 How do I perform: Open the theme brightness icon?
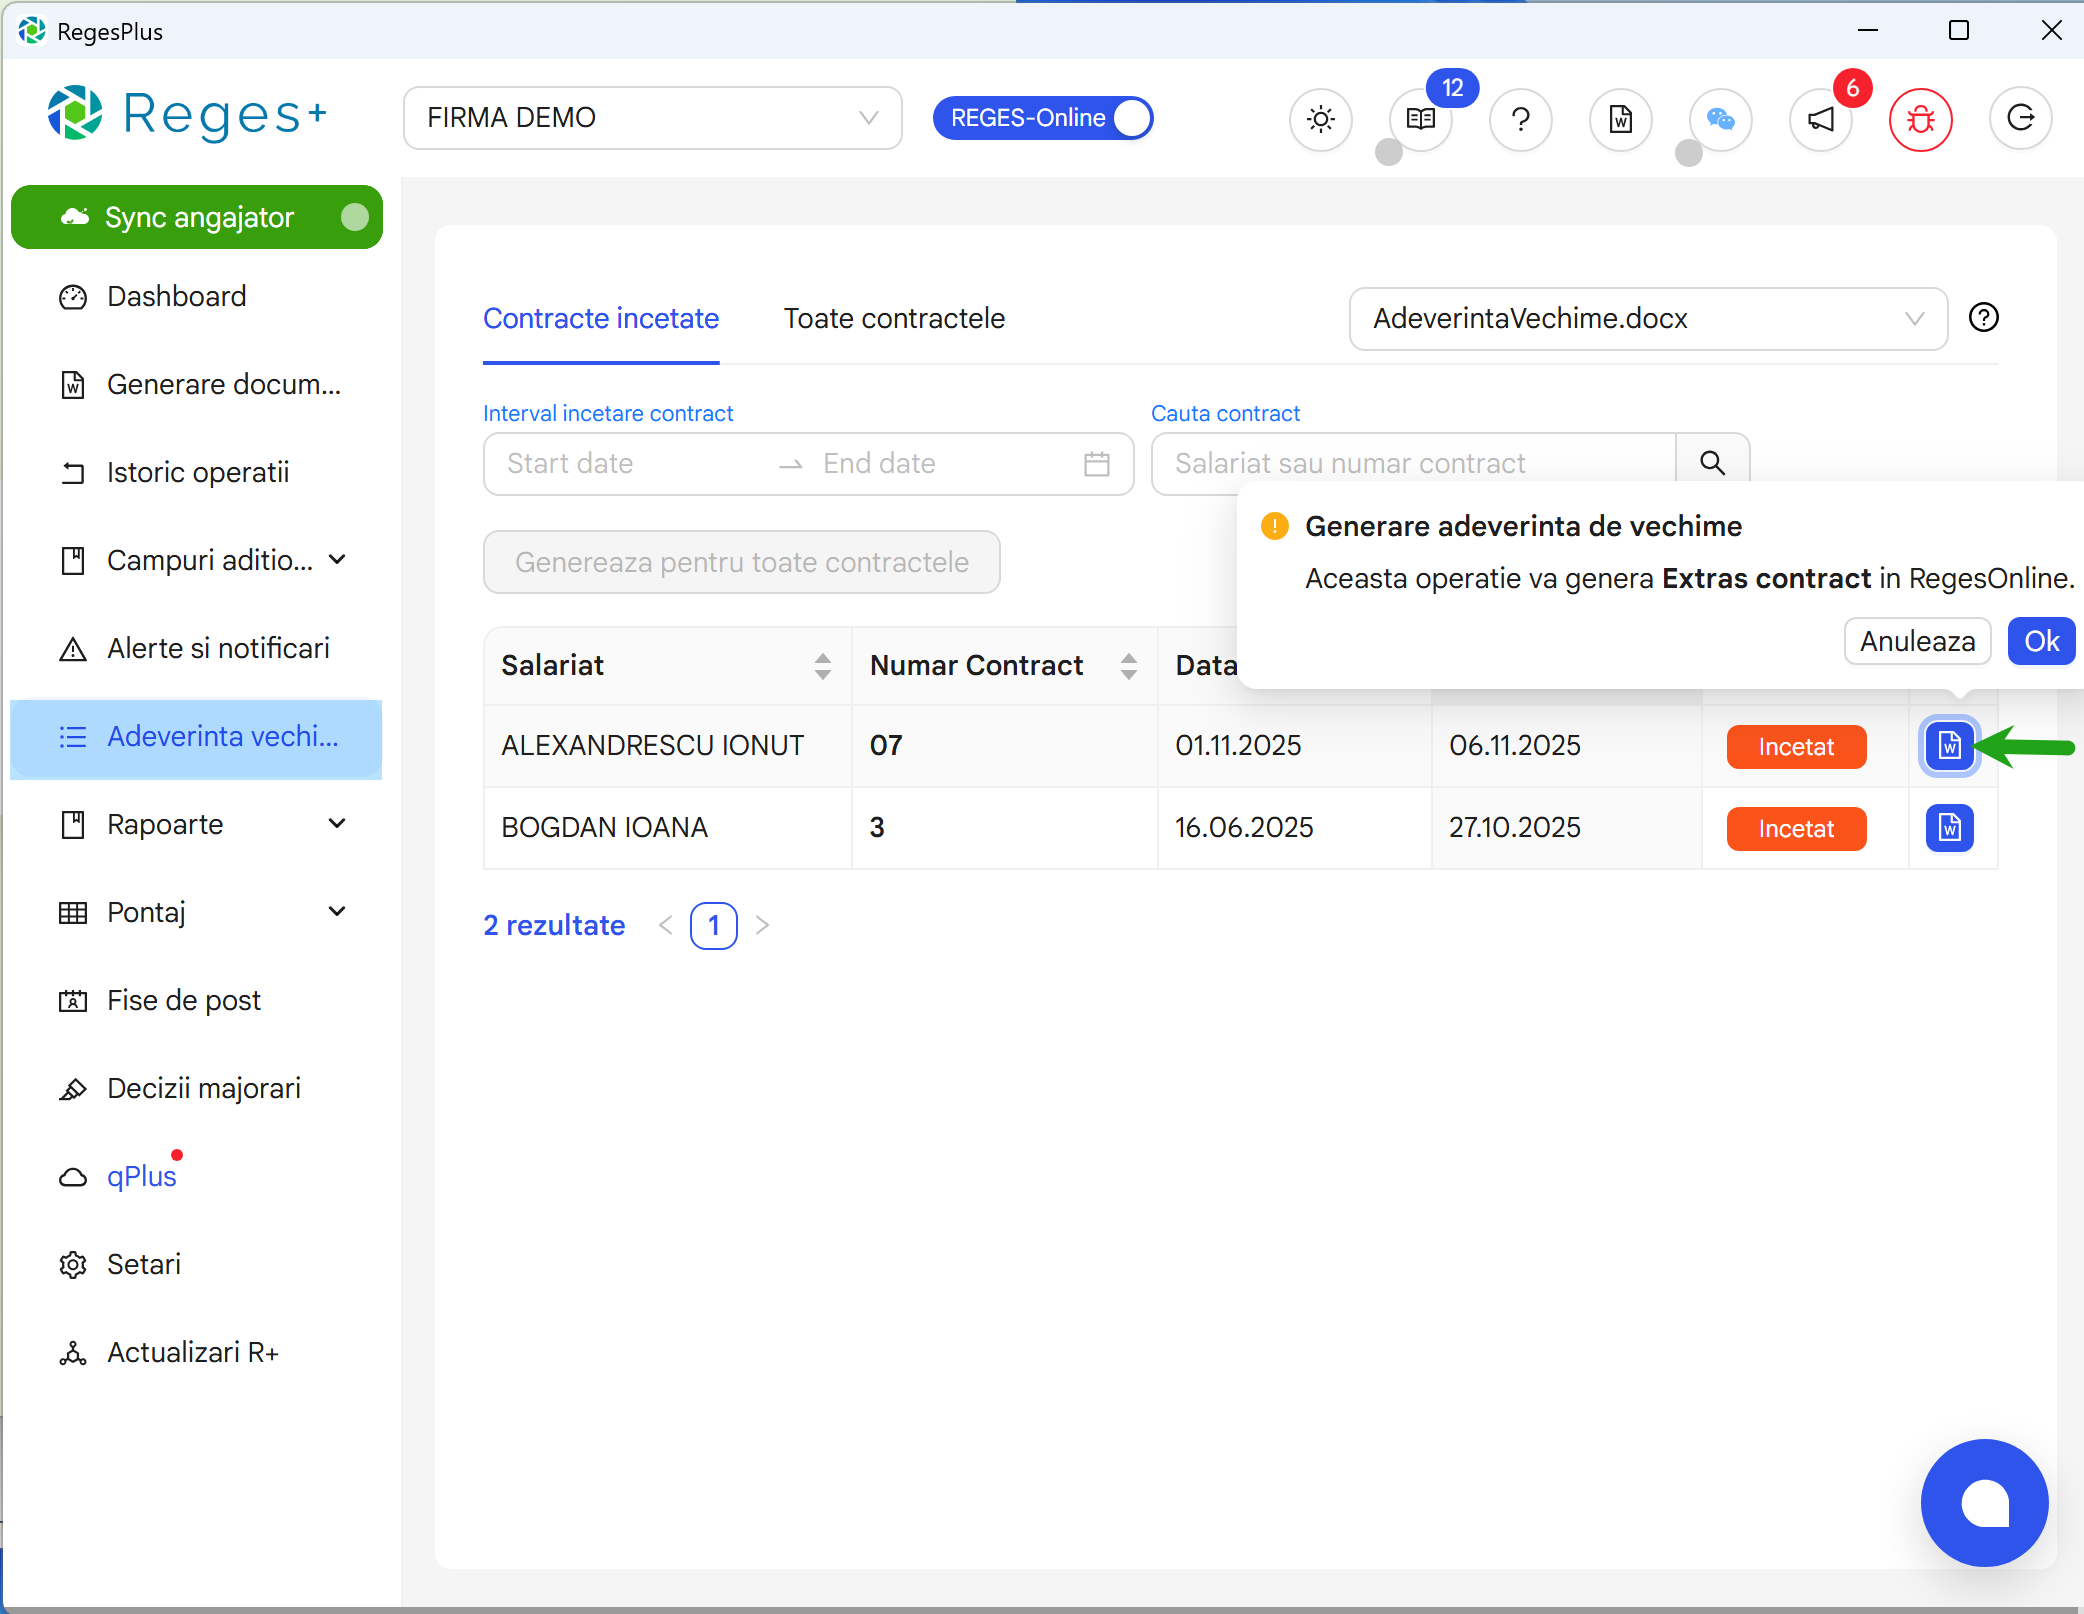click(1320, 119)
